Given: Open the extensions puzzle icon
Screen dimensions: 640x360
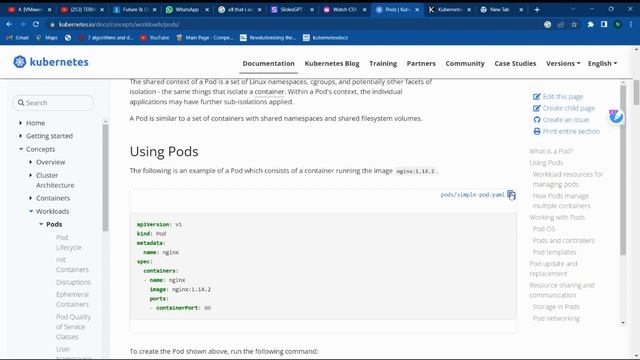Looking at the screenshot, I should point(591,24).
